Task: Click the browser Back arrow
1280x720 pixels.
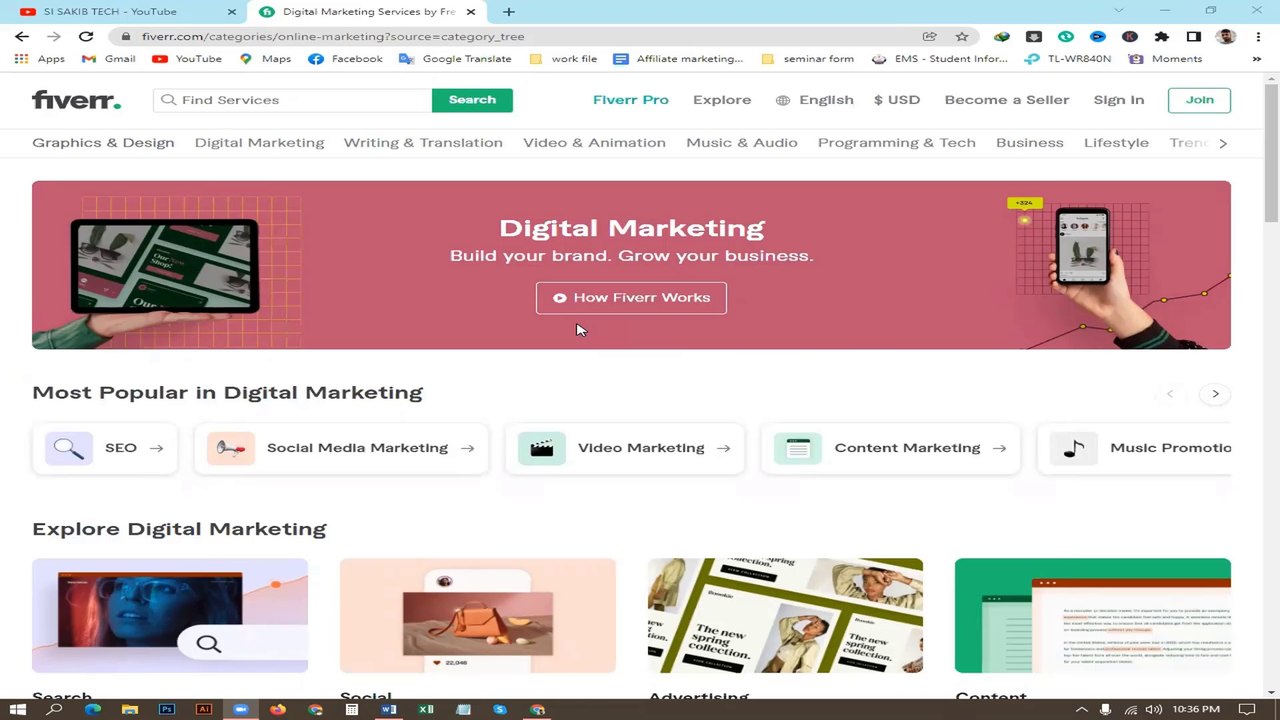Action: pyautogui.click(x=22, y=36)
